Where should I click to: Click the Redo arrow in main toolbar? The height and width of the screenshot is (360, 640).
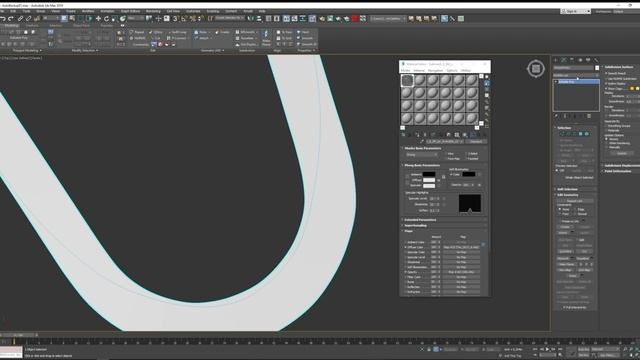click(x=11, y=19)
